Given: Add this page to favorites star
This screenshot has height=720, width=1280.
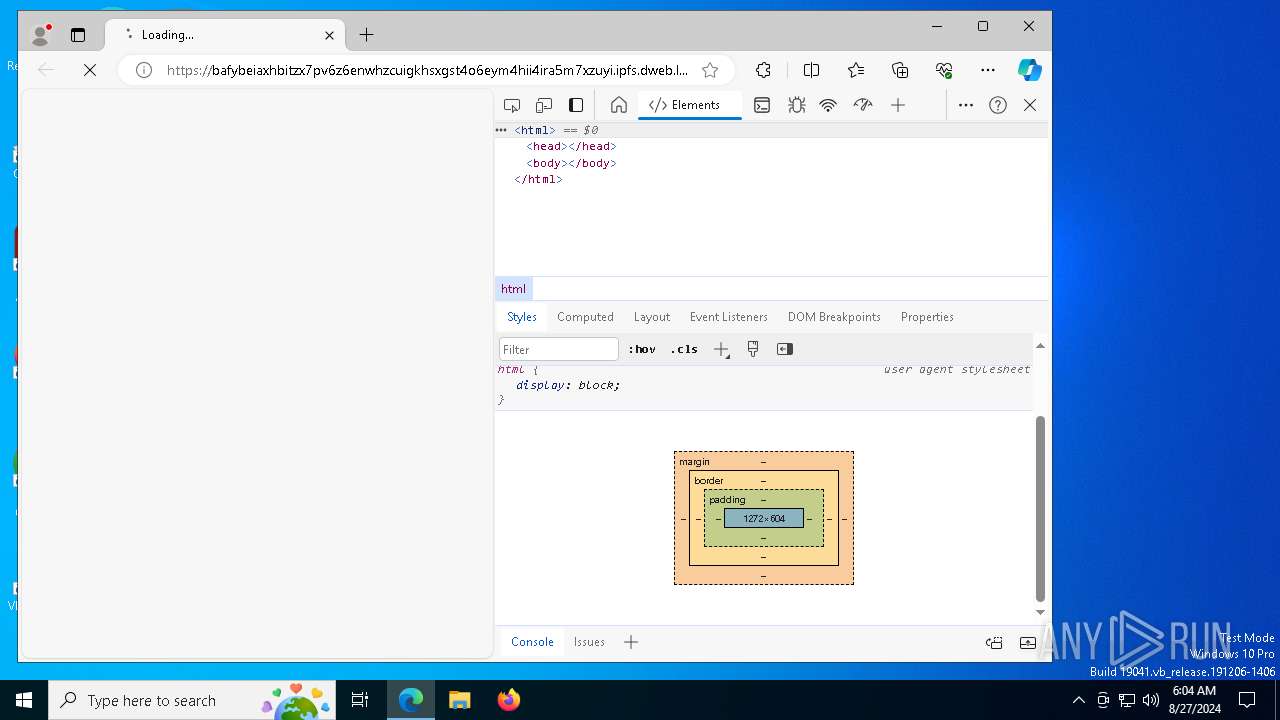Looking at the screenshot, I should tap(710, 70).
